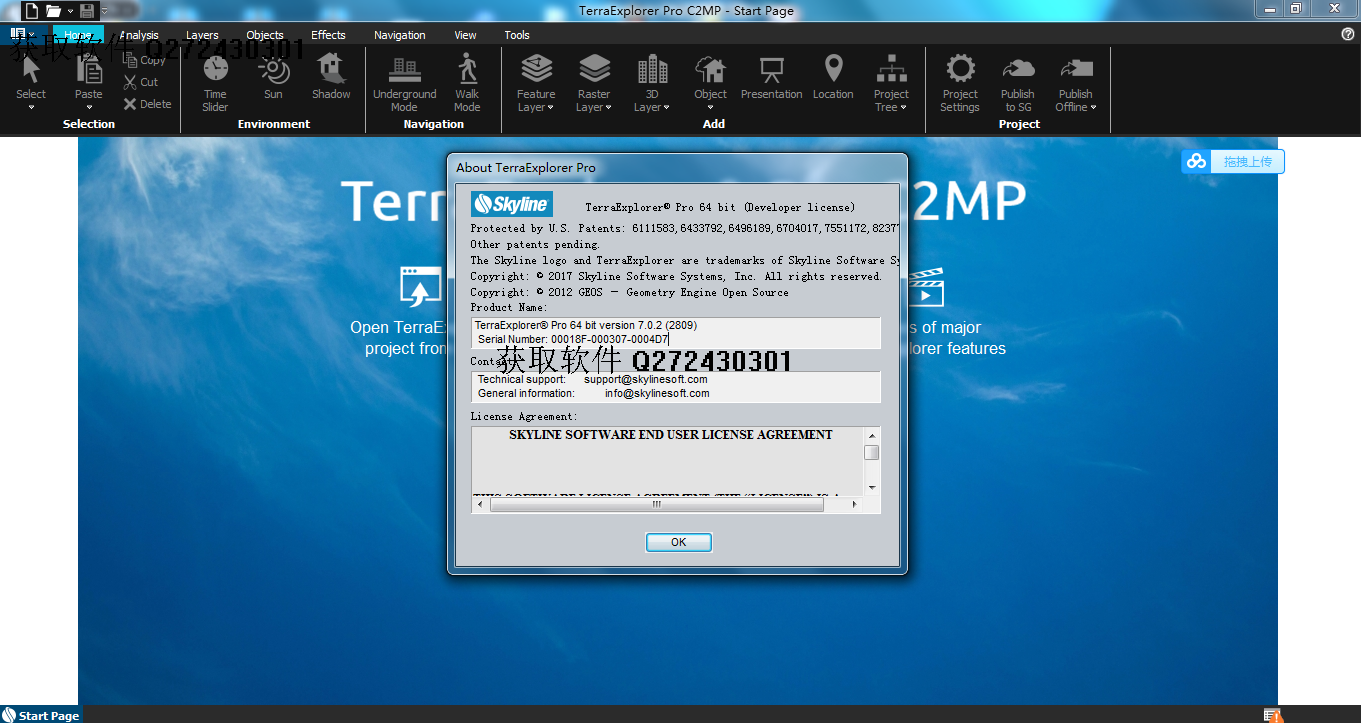Click the TerraExplorer Pro version 7.0.2 text
The image size is (1361, 723).
click(586, 325)
